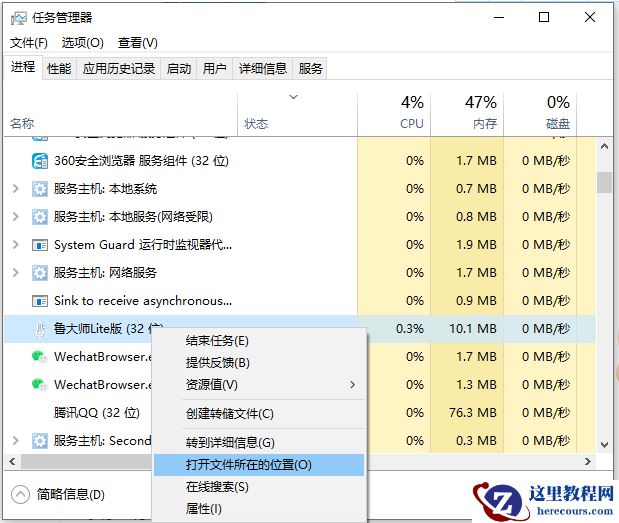Open the 资源值(V) submenu arrow
Screen dimensions: 619x523
pos(353,384)
